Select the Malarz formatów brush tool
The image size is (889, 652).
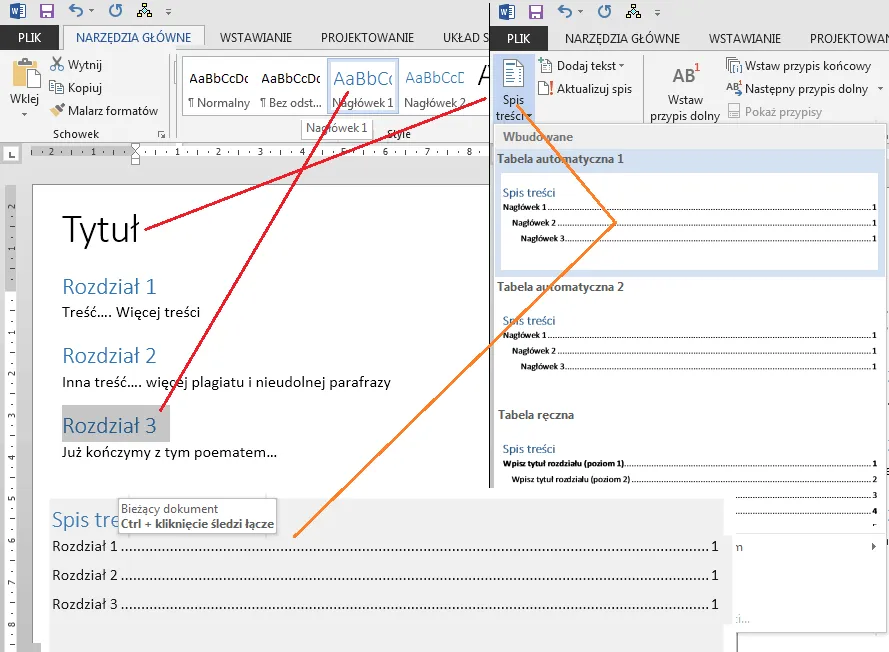pyautogui.click(x=57, y=110)
